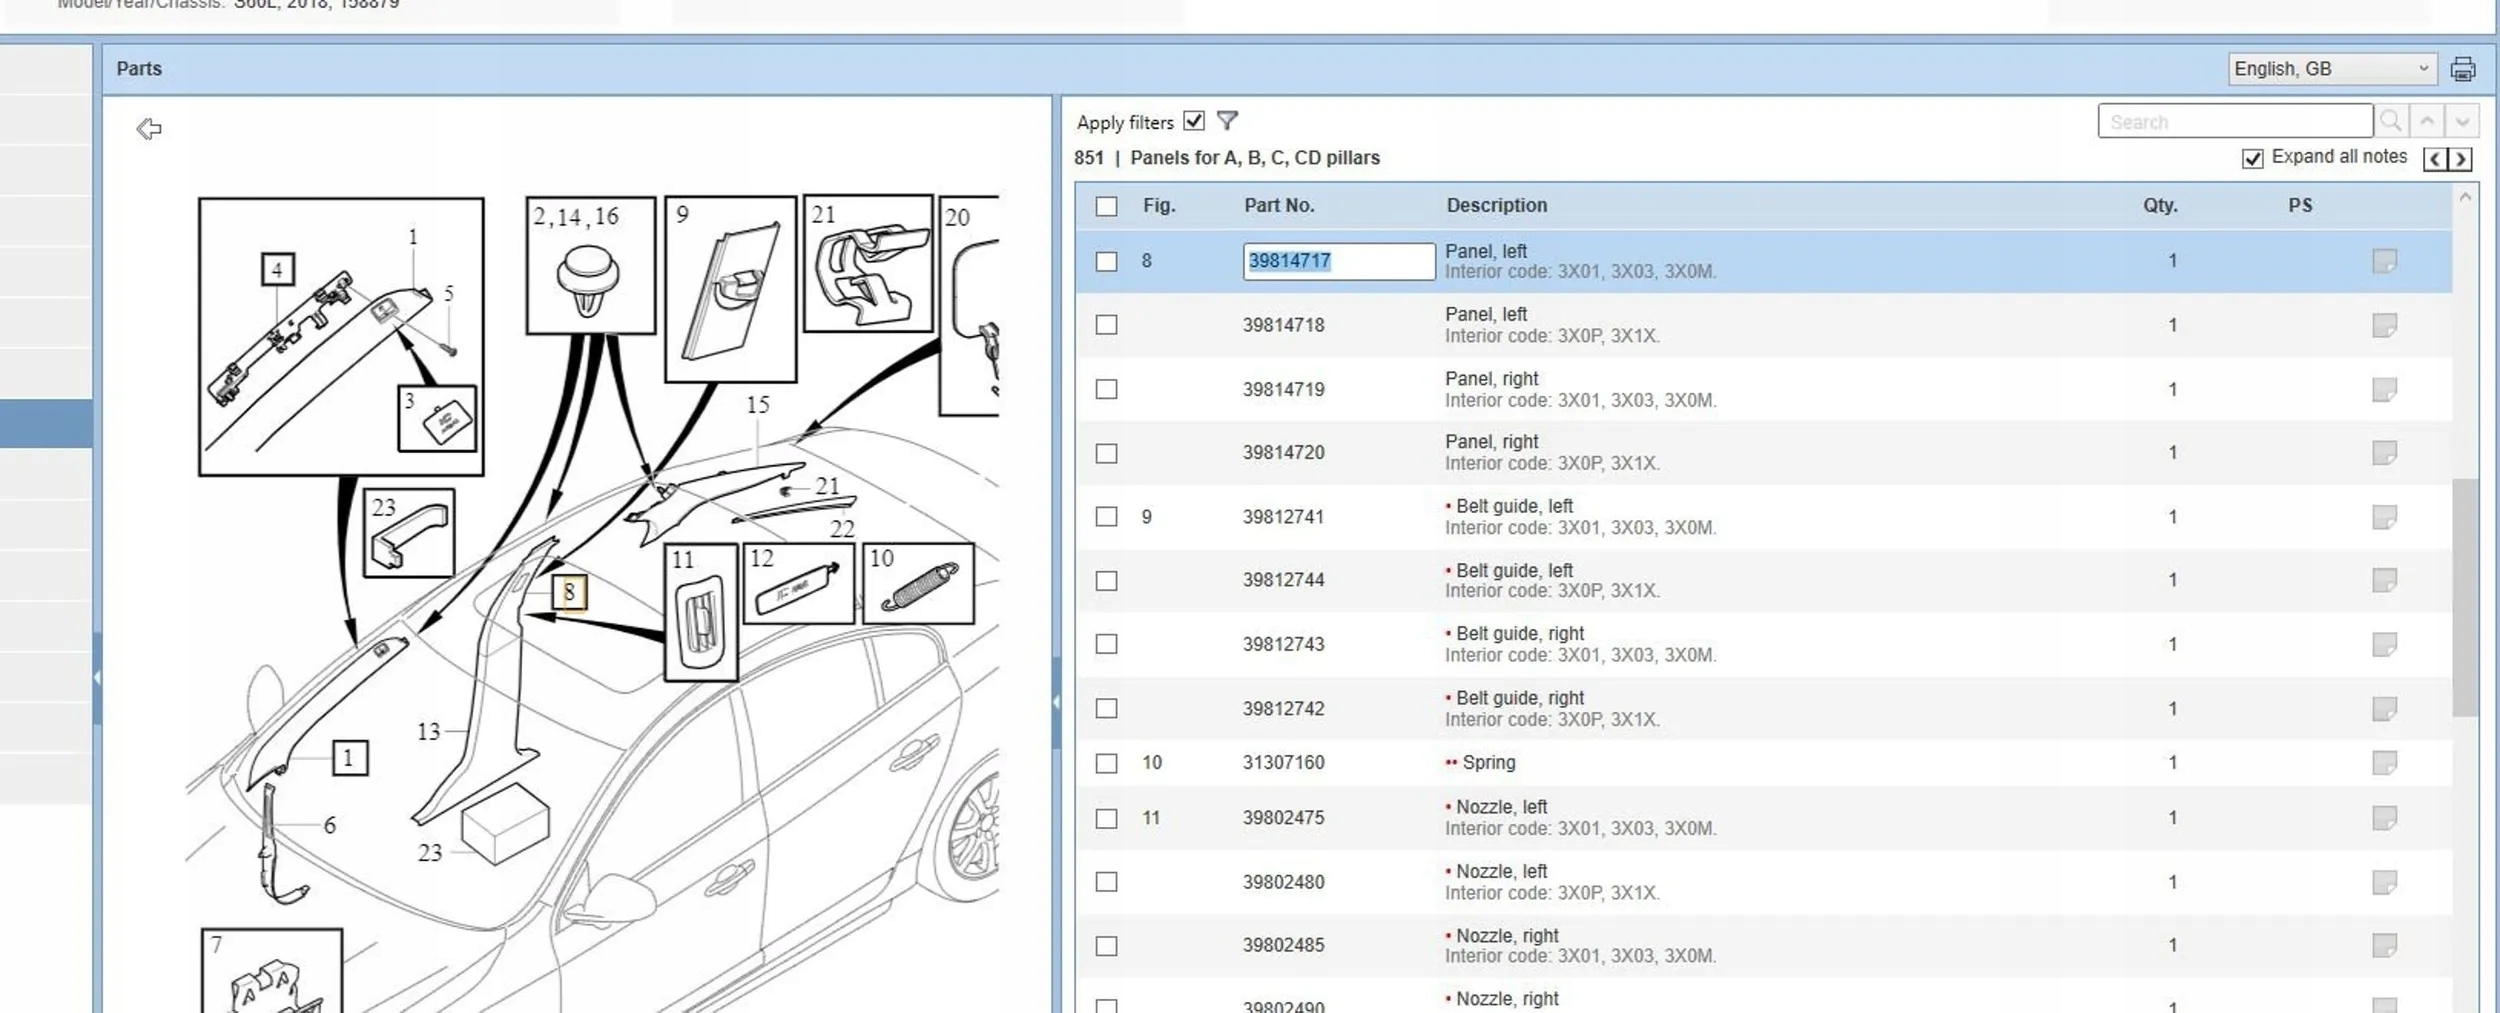Collapse the left sidebar handle

pos(97,677)
